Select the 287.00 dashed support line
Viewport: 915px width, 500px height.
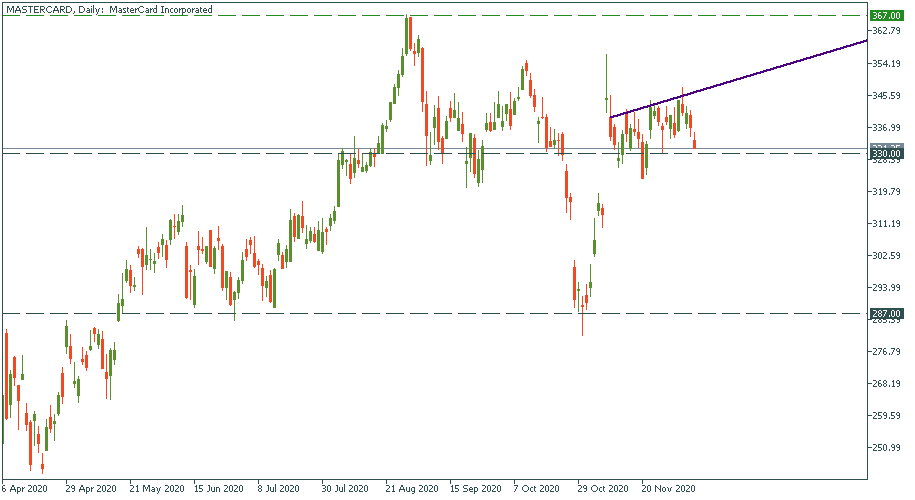tap(400, 313)
